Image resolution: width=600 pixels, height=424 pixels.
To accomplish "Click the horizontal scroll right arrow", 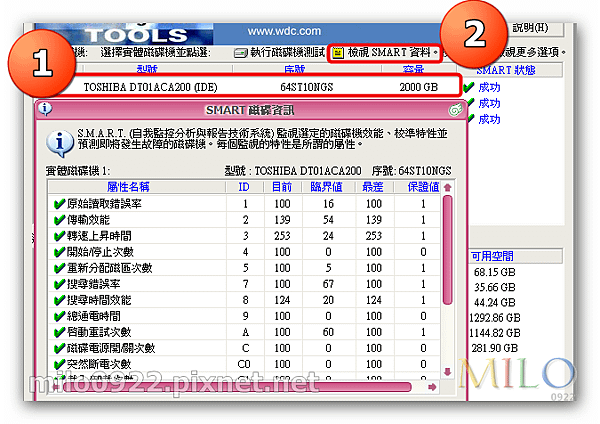I will click(432, 387).
